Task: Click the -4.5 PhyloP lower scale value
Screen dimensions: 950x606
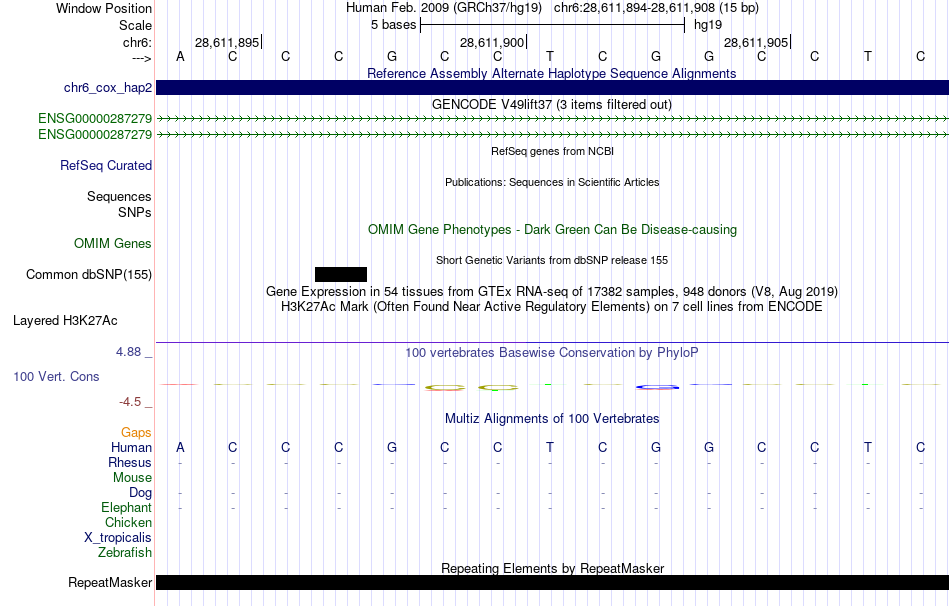Action: [130, 402]
